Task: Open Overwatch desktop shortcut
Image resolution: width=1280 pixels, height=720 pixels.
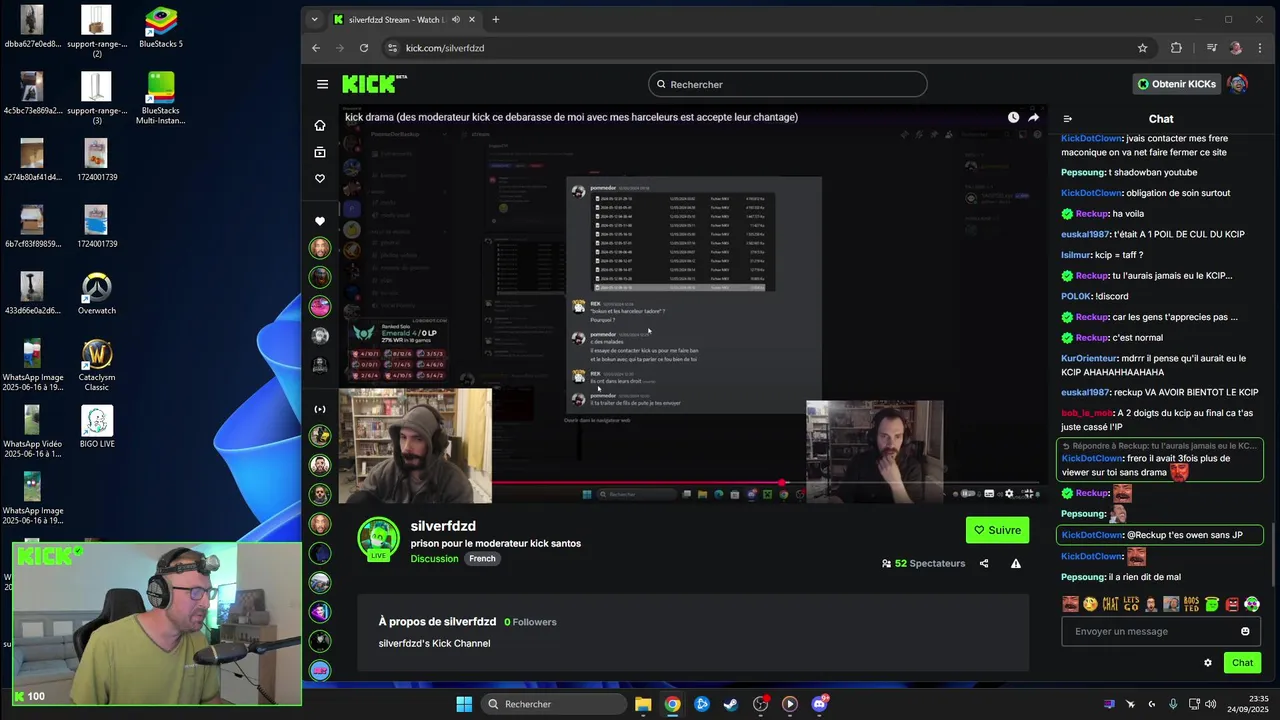Action: [x=97, y=294]
